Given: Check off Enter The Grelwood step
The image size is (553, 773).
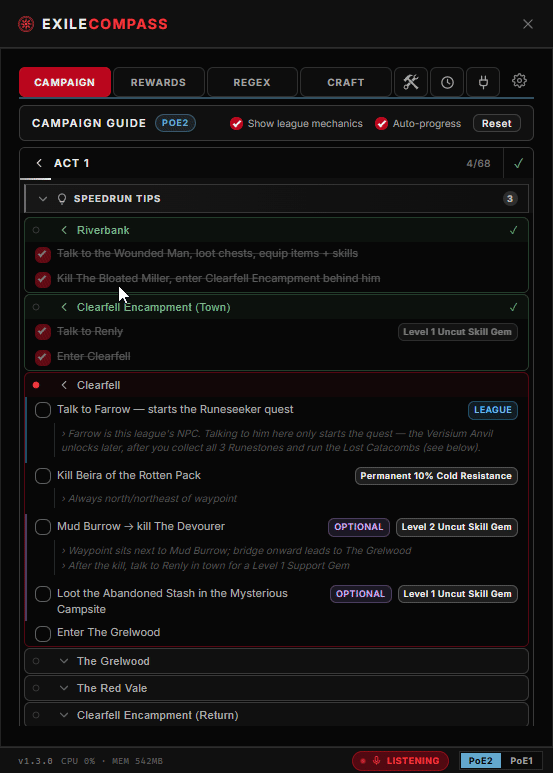Looking at the screenshot, I should coord(43,633).
